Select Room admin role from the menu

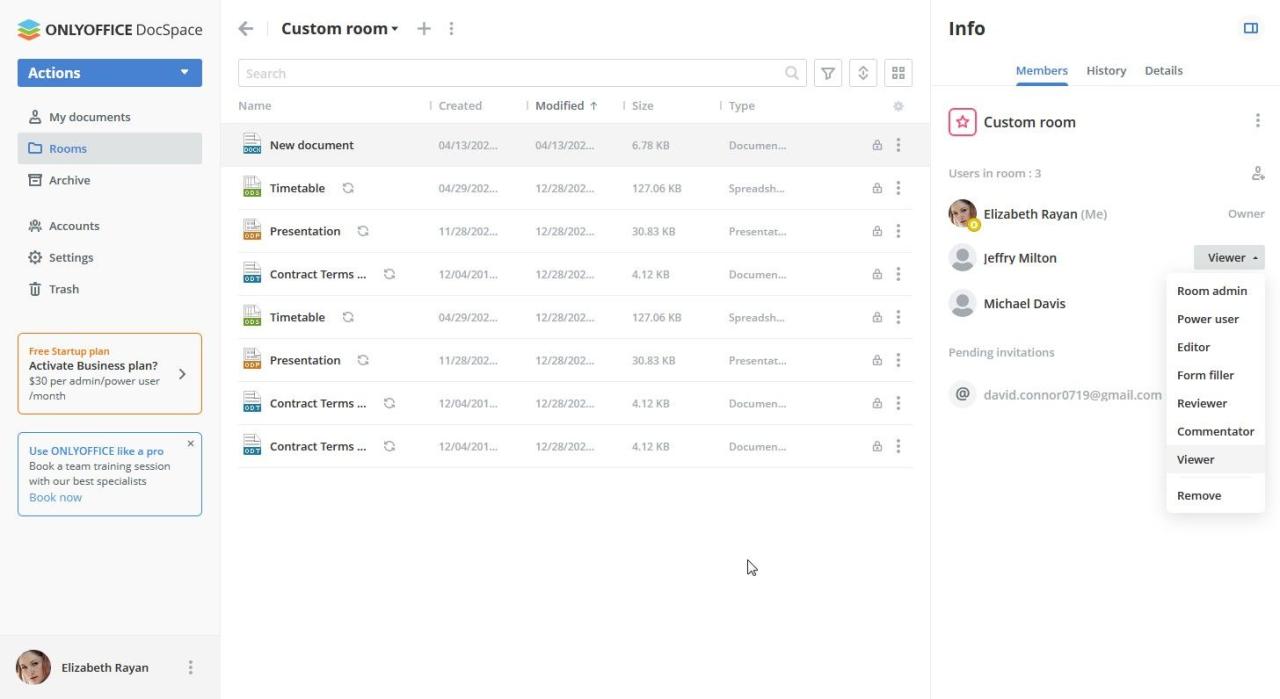[1215, 291]
